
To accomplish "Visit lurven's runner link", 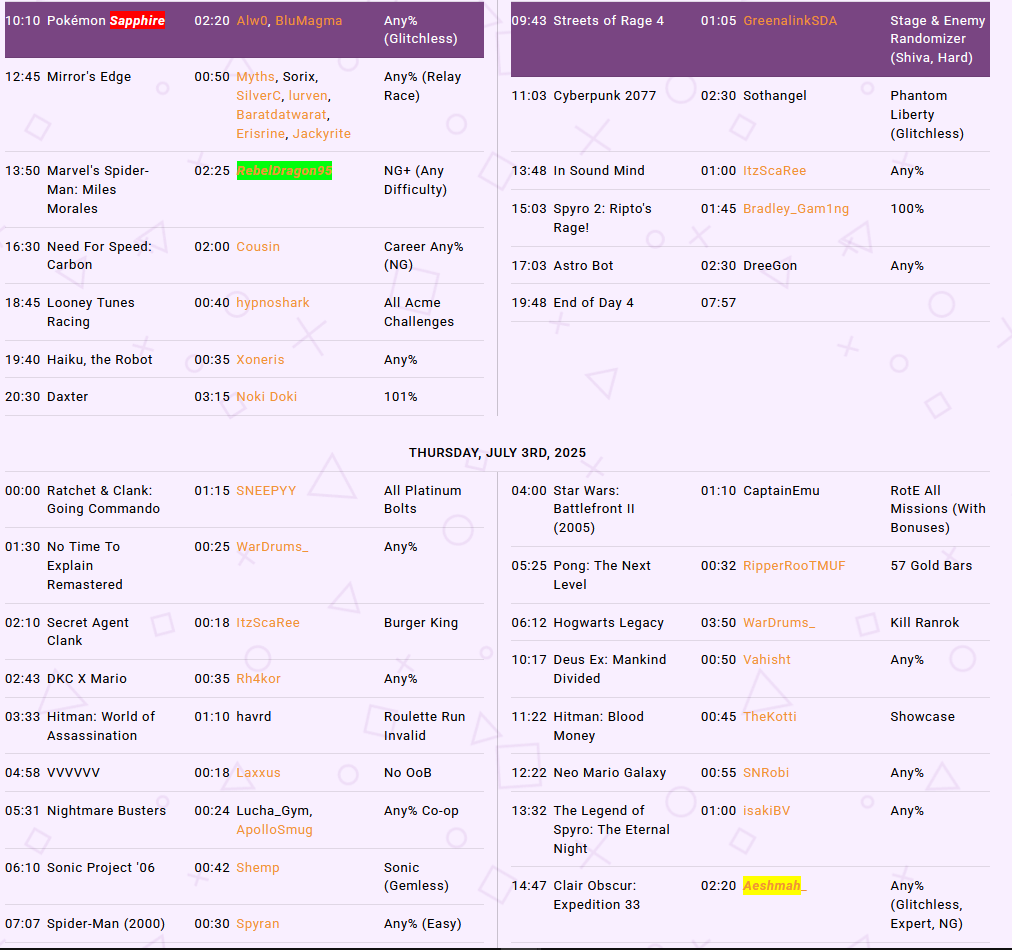I will pos(308,96).
